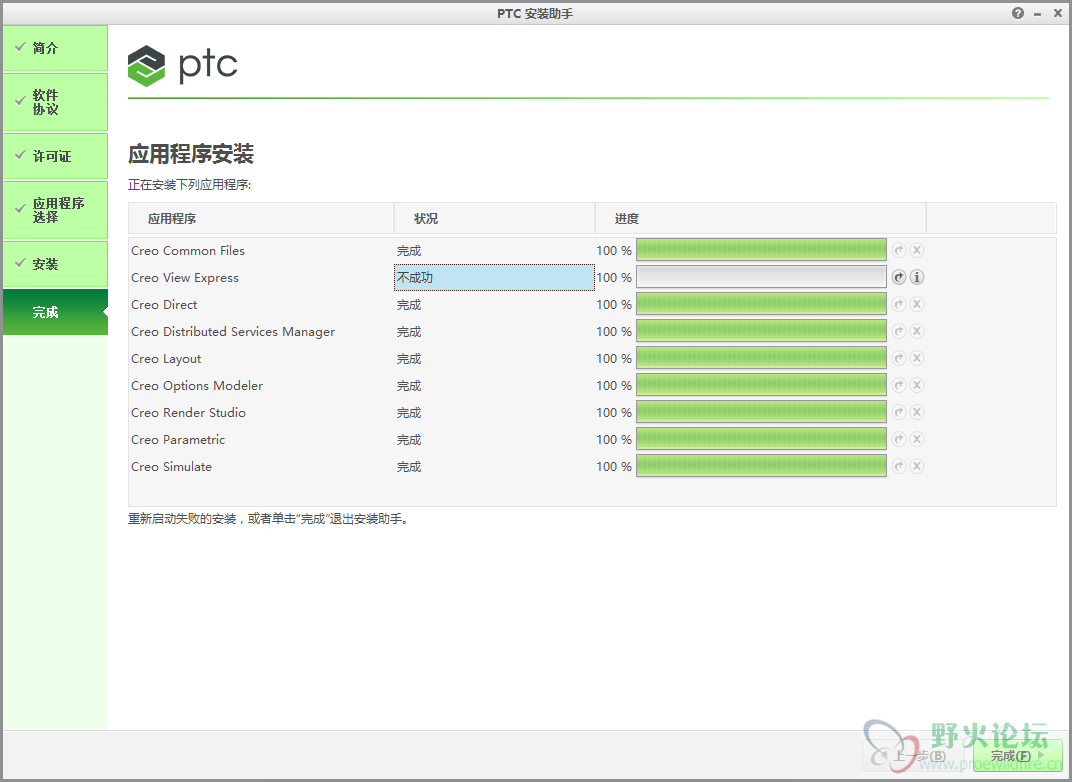Click cancel X icon for Creo Parametric
Image resolution: width=1072 pixels, height=782 pixels.
tap(917, 439)
